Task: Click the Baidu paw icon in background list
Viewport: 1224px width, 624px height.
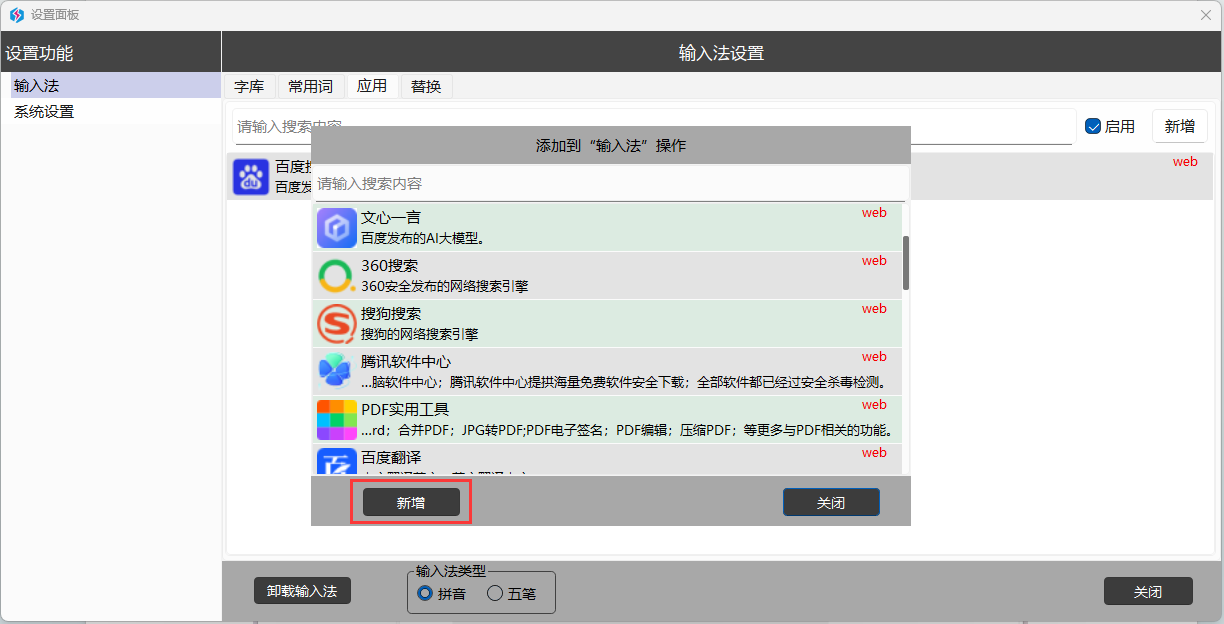Action: [251, 177]
